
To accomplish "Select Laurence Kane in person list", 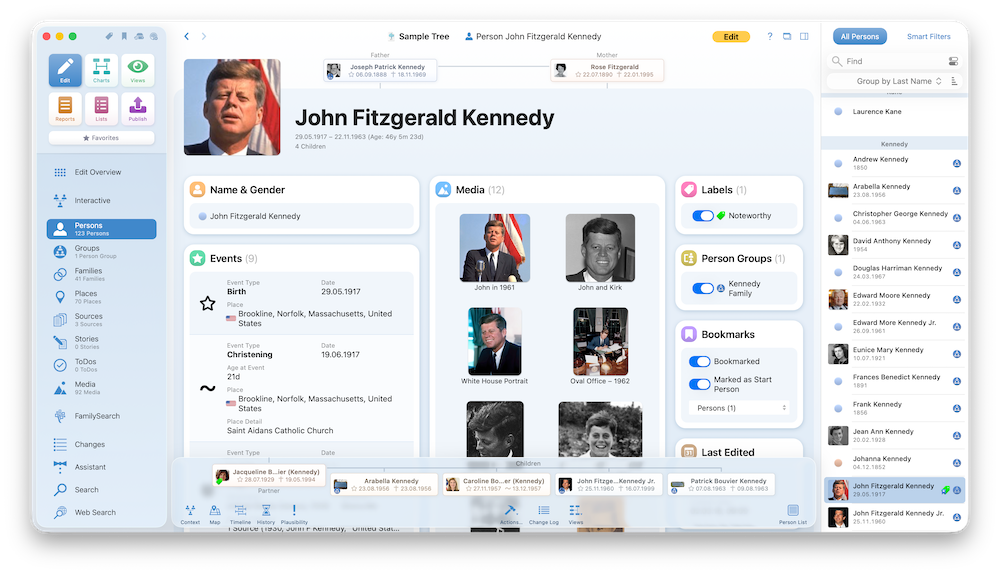I will coord(895,112).
